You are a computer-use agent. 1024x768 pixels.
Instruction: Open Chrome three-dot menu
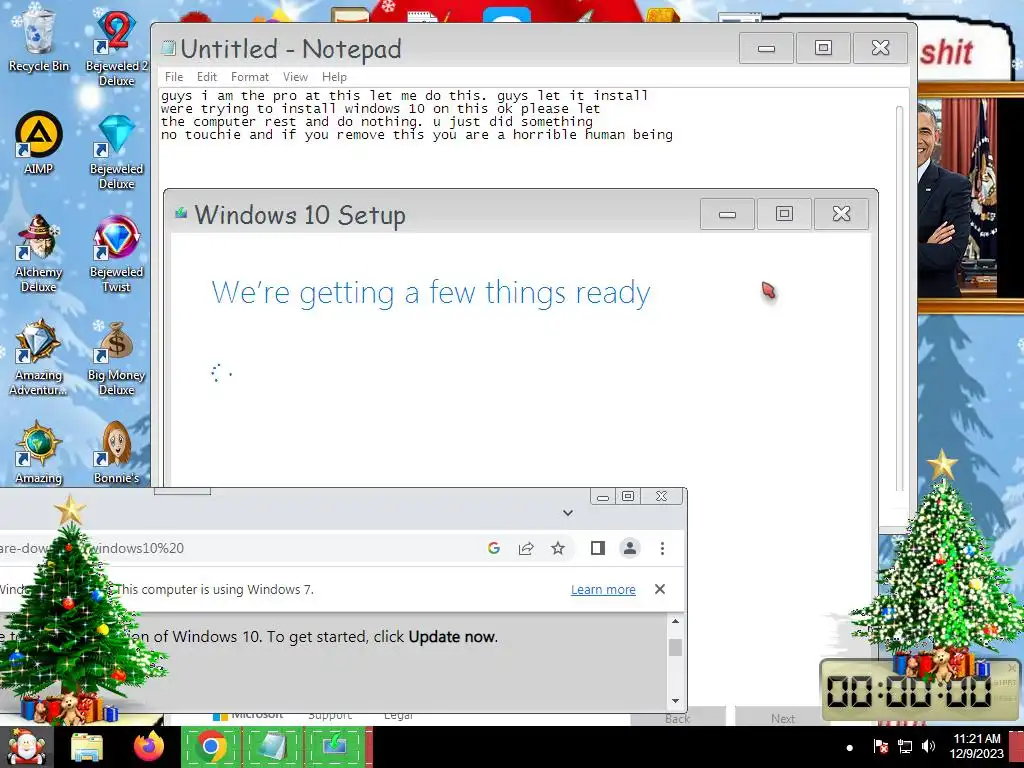[662, 548]
